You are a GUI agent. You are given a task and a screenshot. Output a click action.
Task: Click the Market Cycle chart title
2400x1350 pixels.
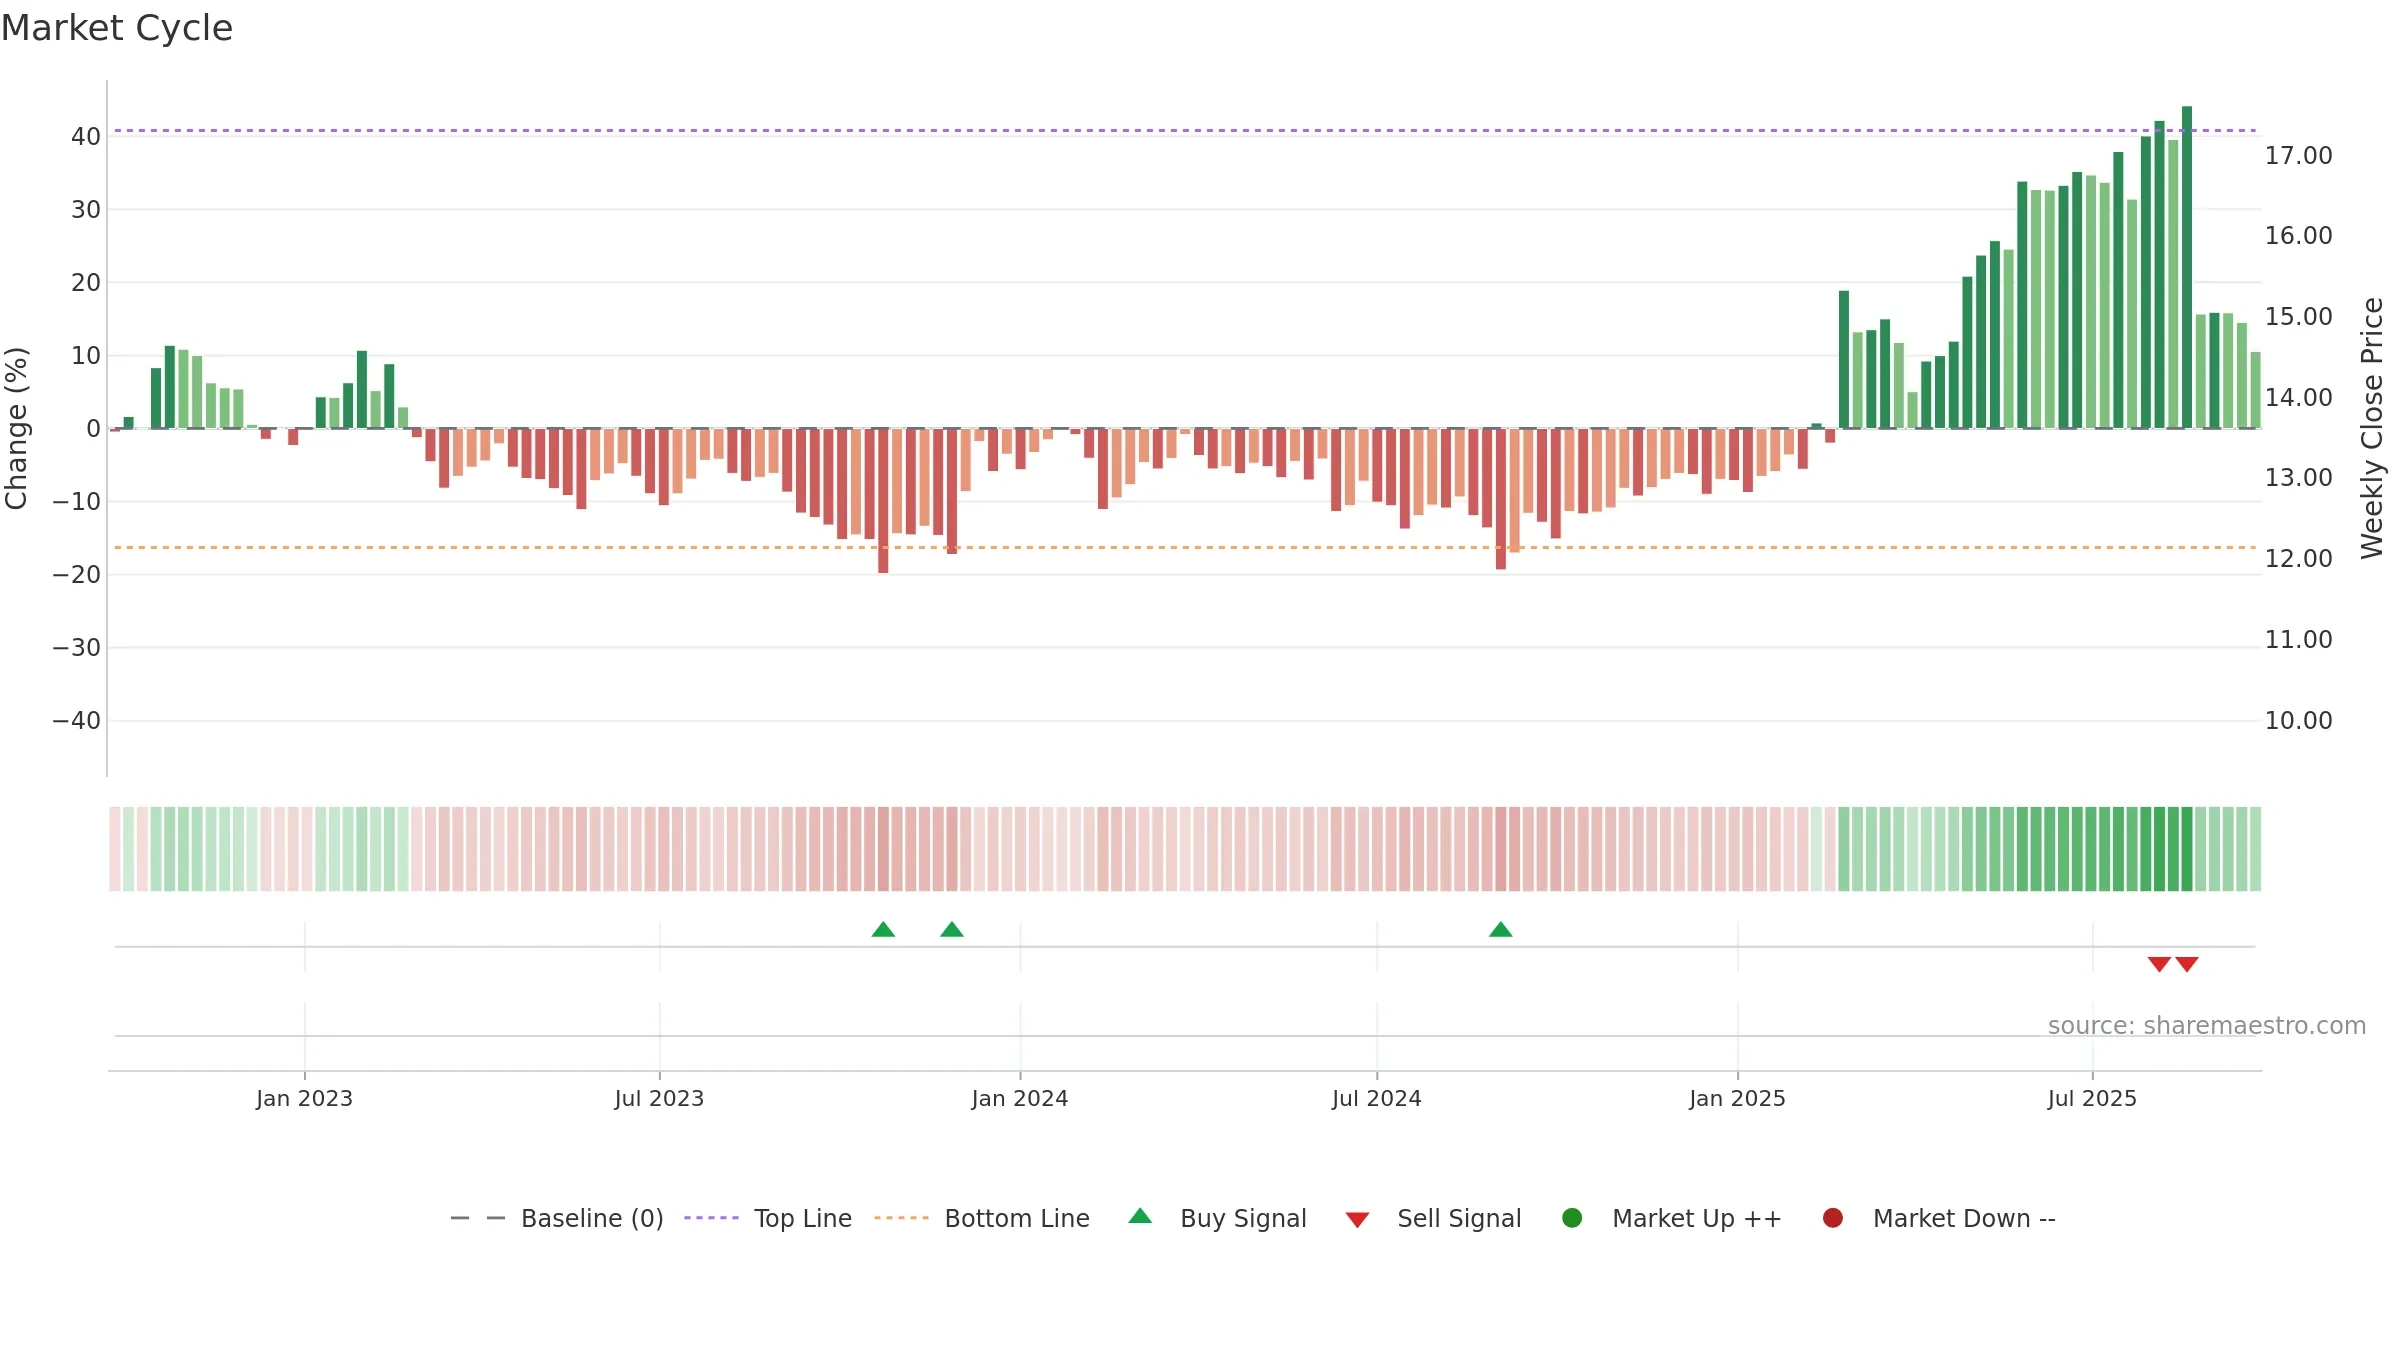(117, 28)
